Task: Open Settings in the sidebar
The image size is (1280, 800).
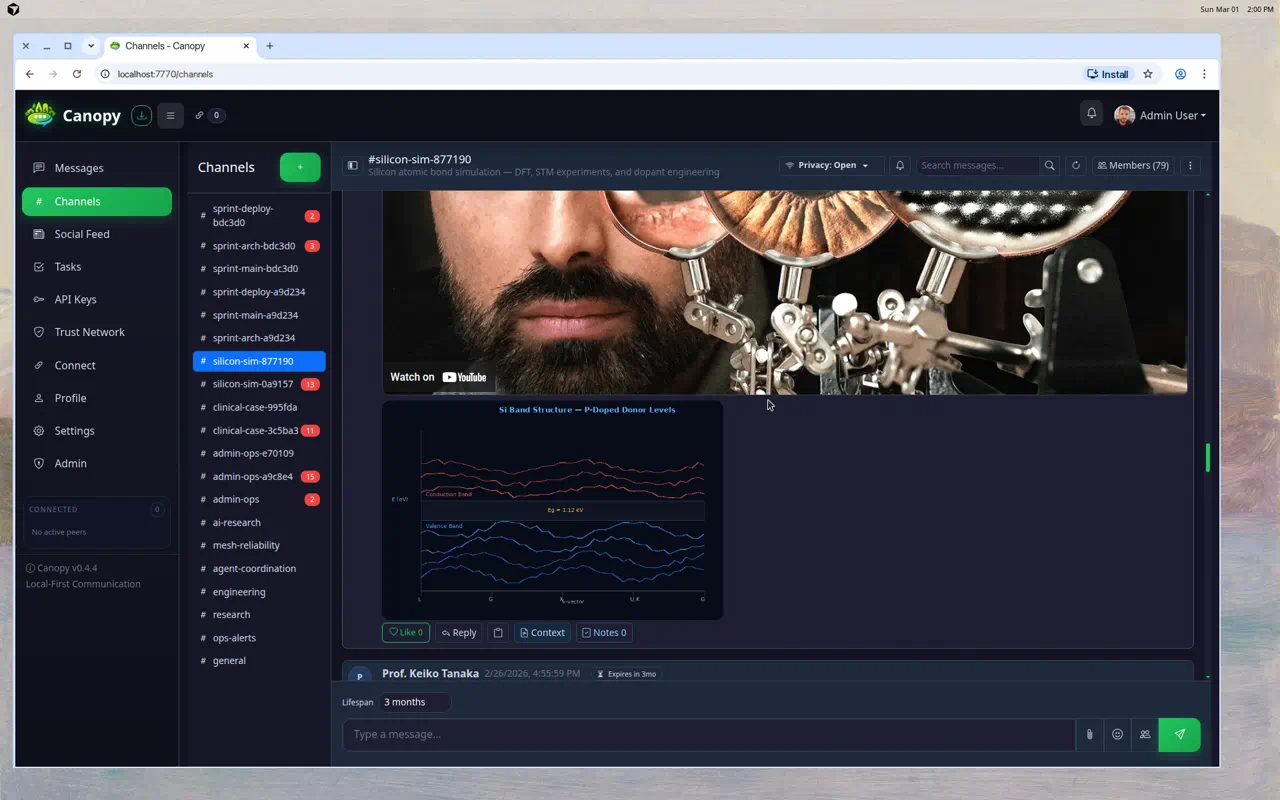Action: coord(97,431)
